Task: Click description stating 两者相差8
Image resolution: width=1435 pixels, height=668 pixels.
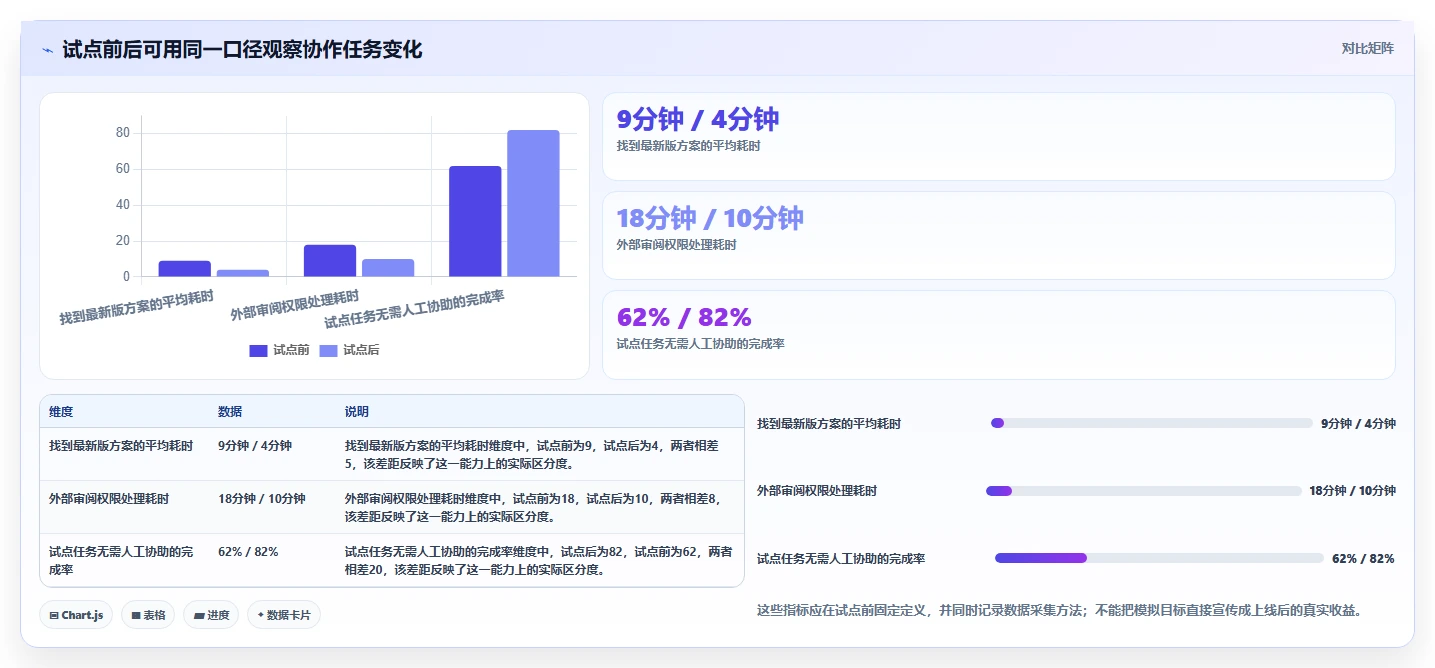Action: pyautogui.click(x=539, y=507)
